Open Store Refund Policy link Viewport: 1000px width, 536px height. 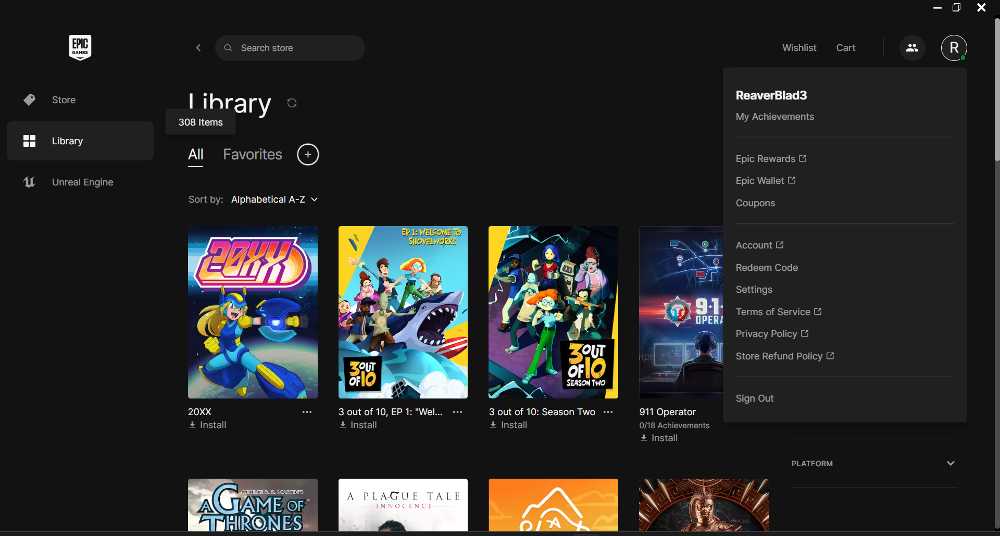pyautogui.click(x=784, y=357)
